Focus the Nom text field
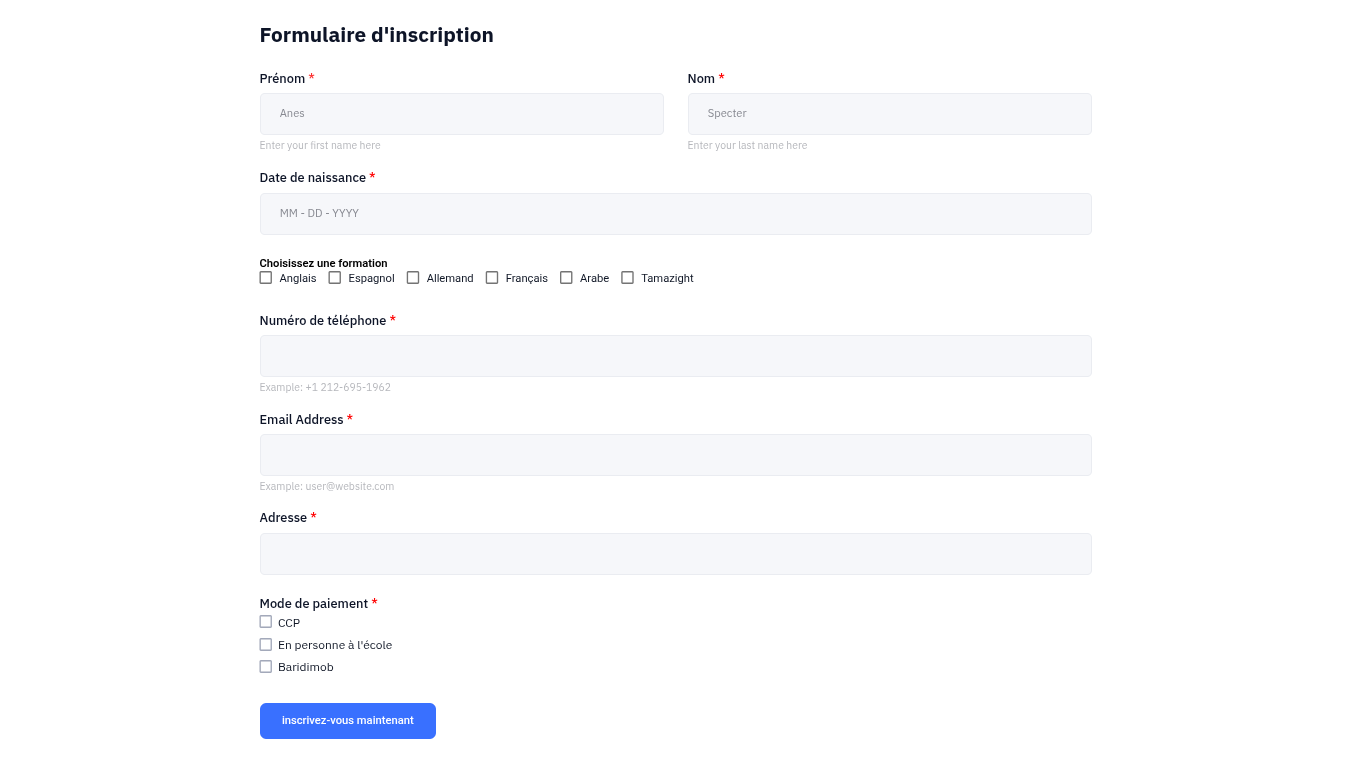 890,114
